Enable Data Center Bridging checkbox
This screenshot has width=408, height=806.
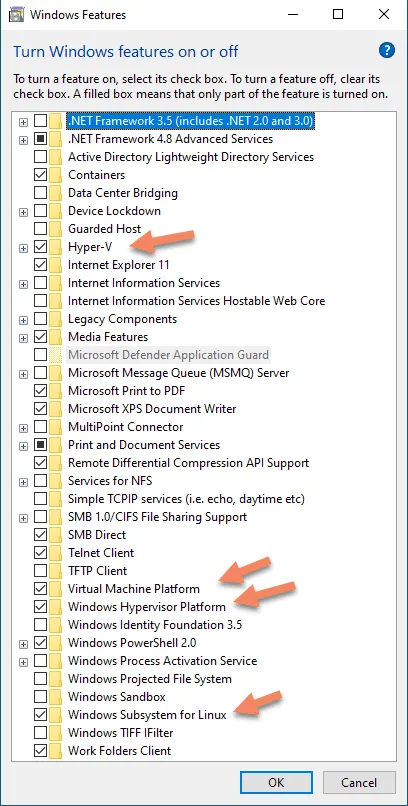40,193
